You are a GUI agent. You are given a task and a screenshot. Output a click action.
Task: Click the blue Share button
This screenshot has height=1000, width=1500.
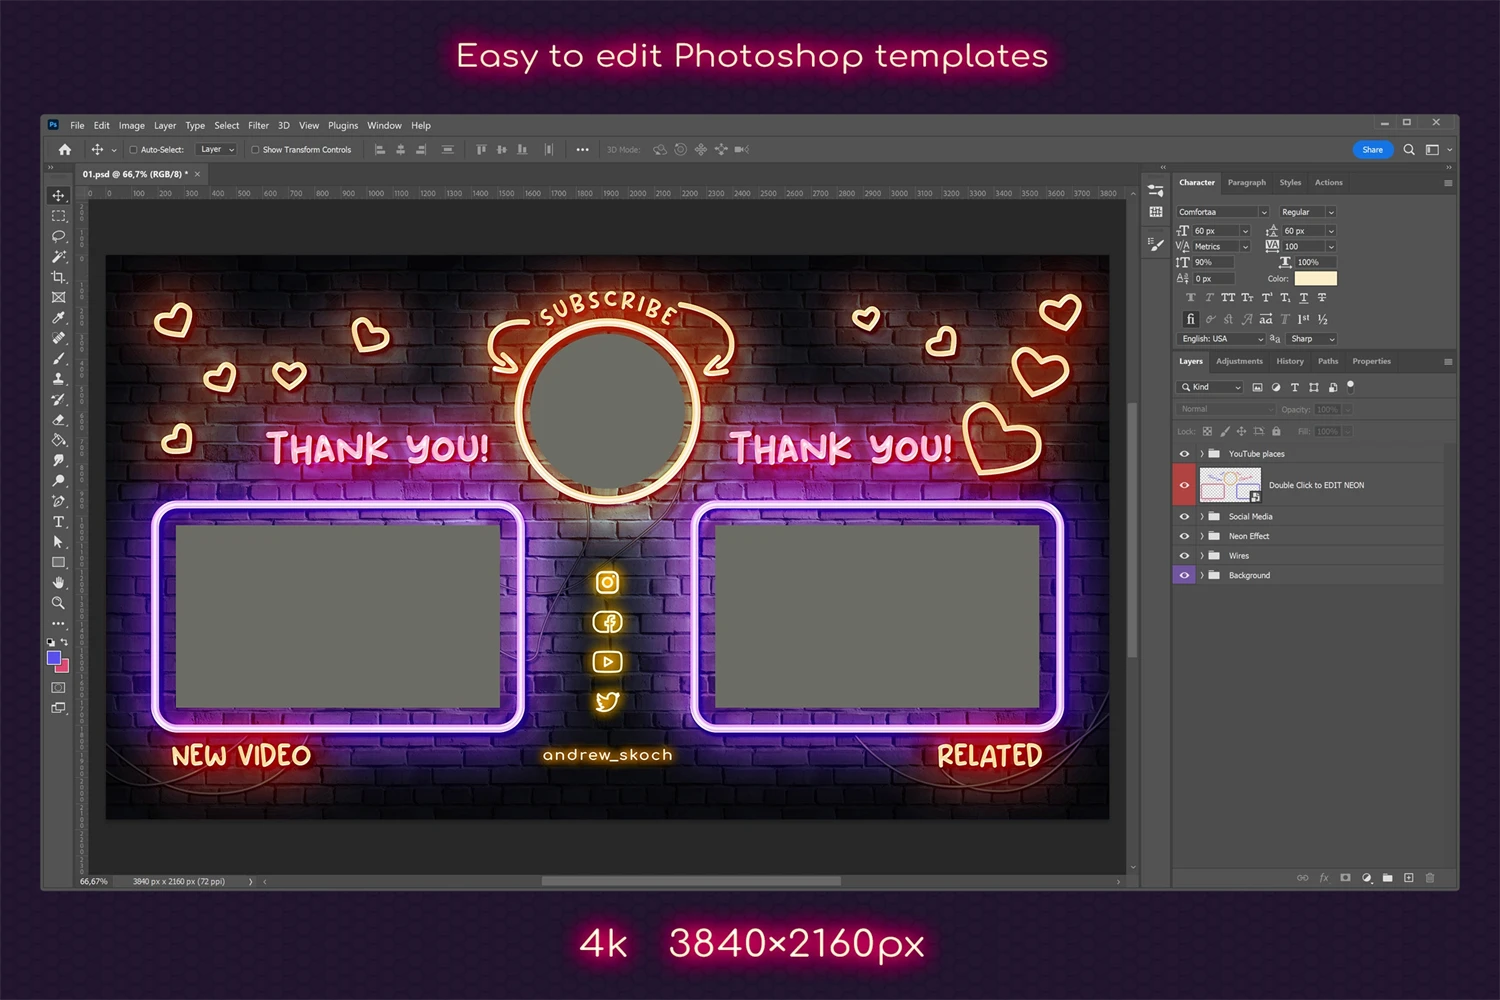(x=1372, y=150)
